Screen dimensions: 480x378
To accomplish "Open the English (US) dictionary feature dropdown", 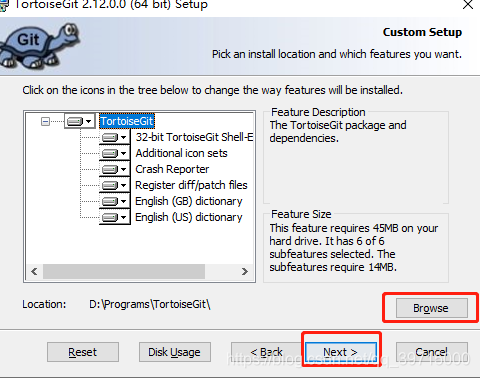I will pos(114,217).
